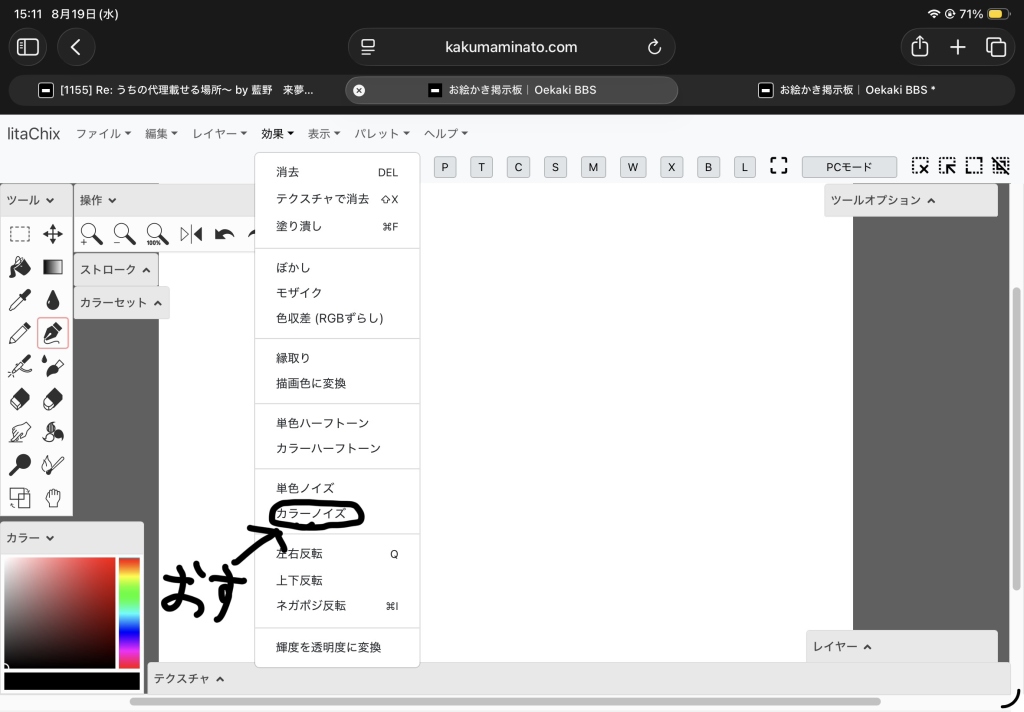Choose カラーノイズ from effects menu
Screen dimensions: 1024x712
[x=337, y=513]
